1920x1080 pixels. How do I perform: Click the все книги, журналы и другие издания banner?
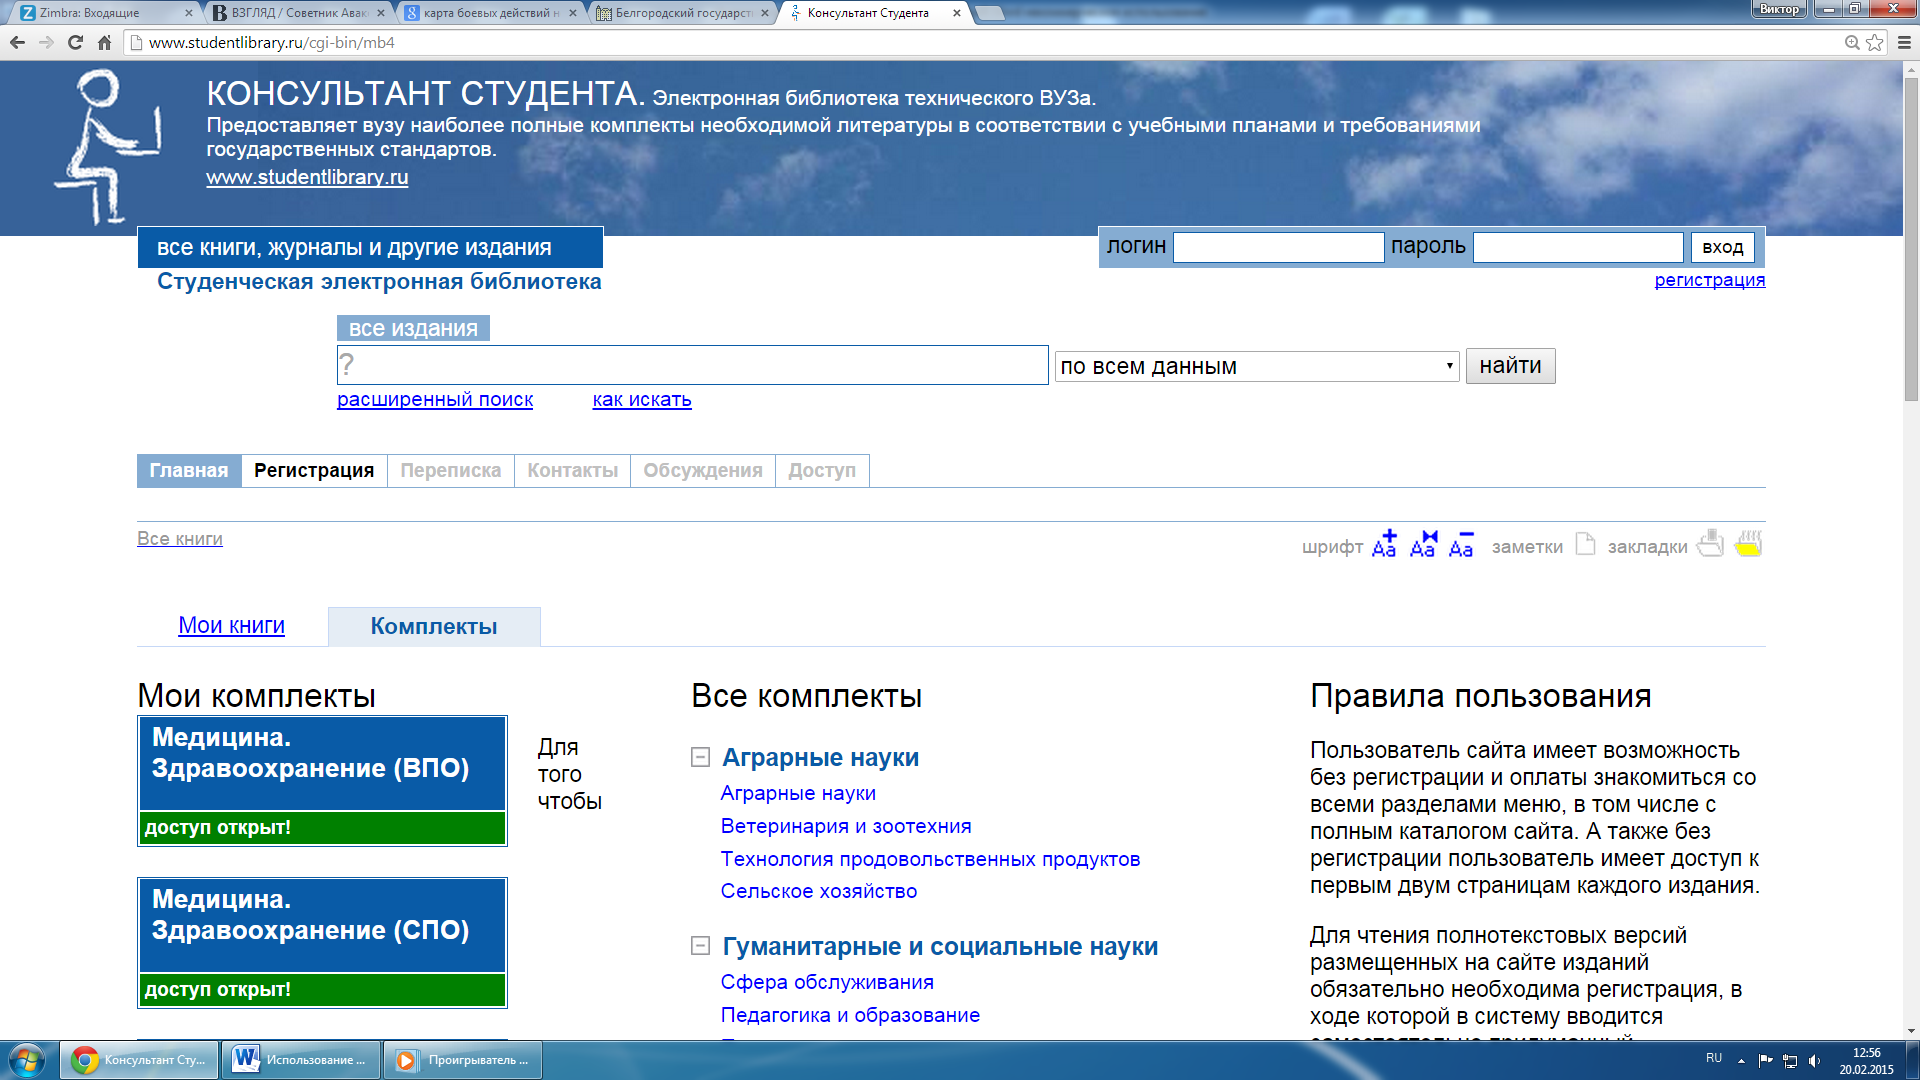click(370, 247)
